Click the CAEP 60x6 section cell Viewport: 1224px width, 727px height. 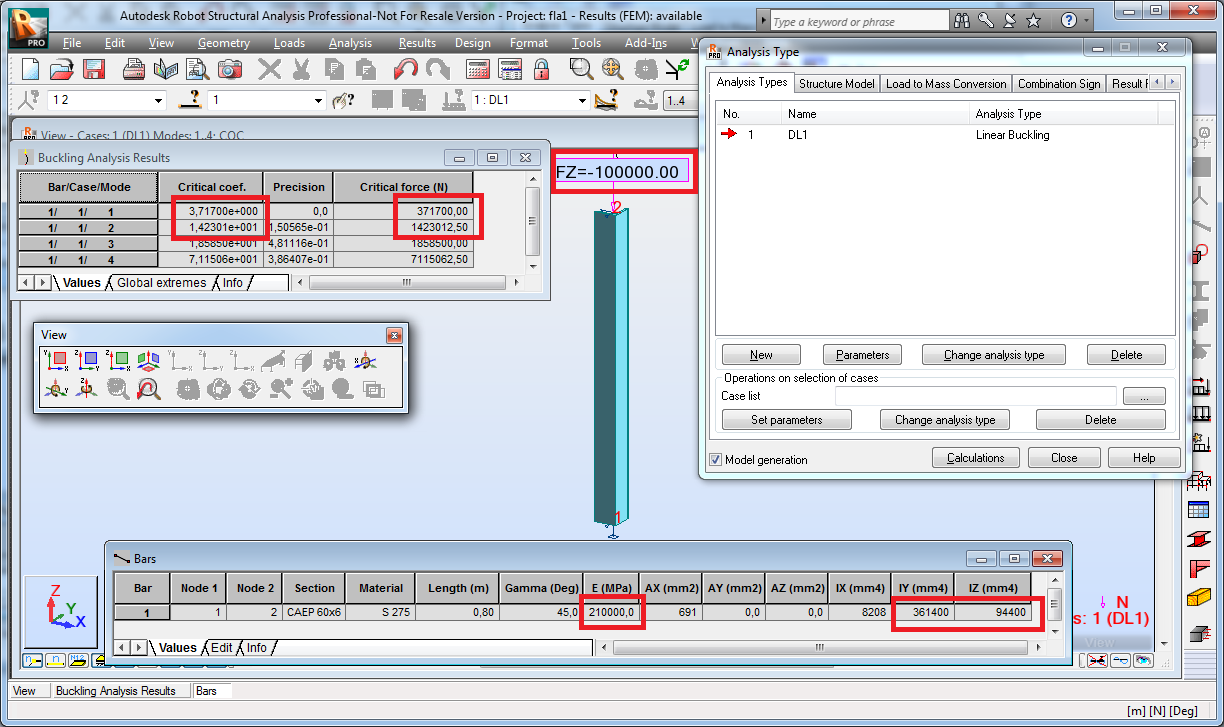[x=314, y=613]
